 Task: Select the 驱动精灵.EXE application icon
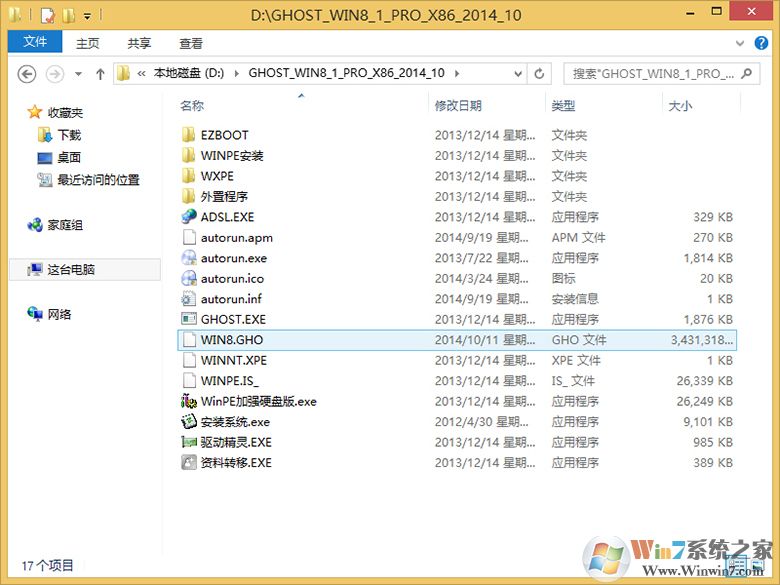tap(189, 442)
